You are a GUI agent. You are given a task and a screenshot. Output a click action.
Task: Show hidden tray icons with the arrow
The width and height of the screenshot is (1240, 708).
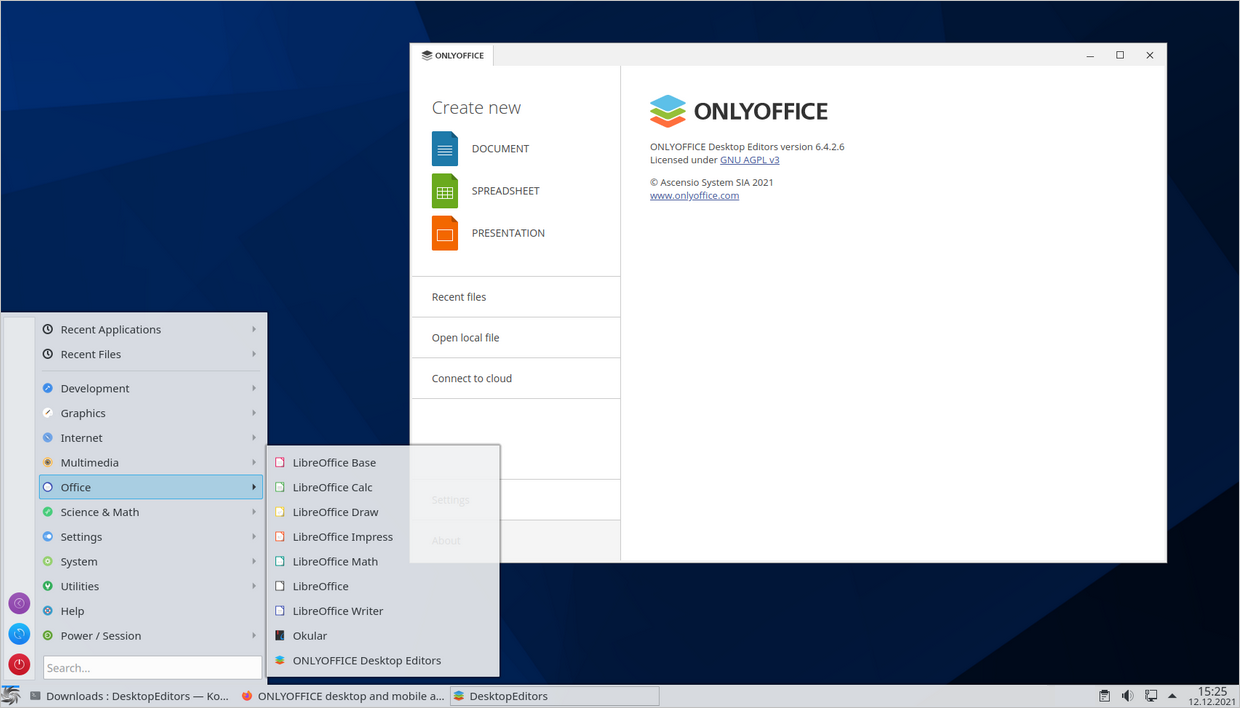click(x=1172, y=695)
